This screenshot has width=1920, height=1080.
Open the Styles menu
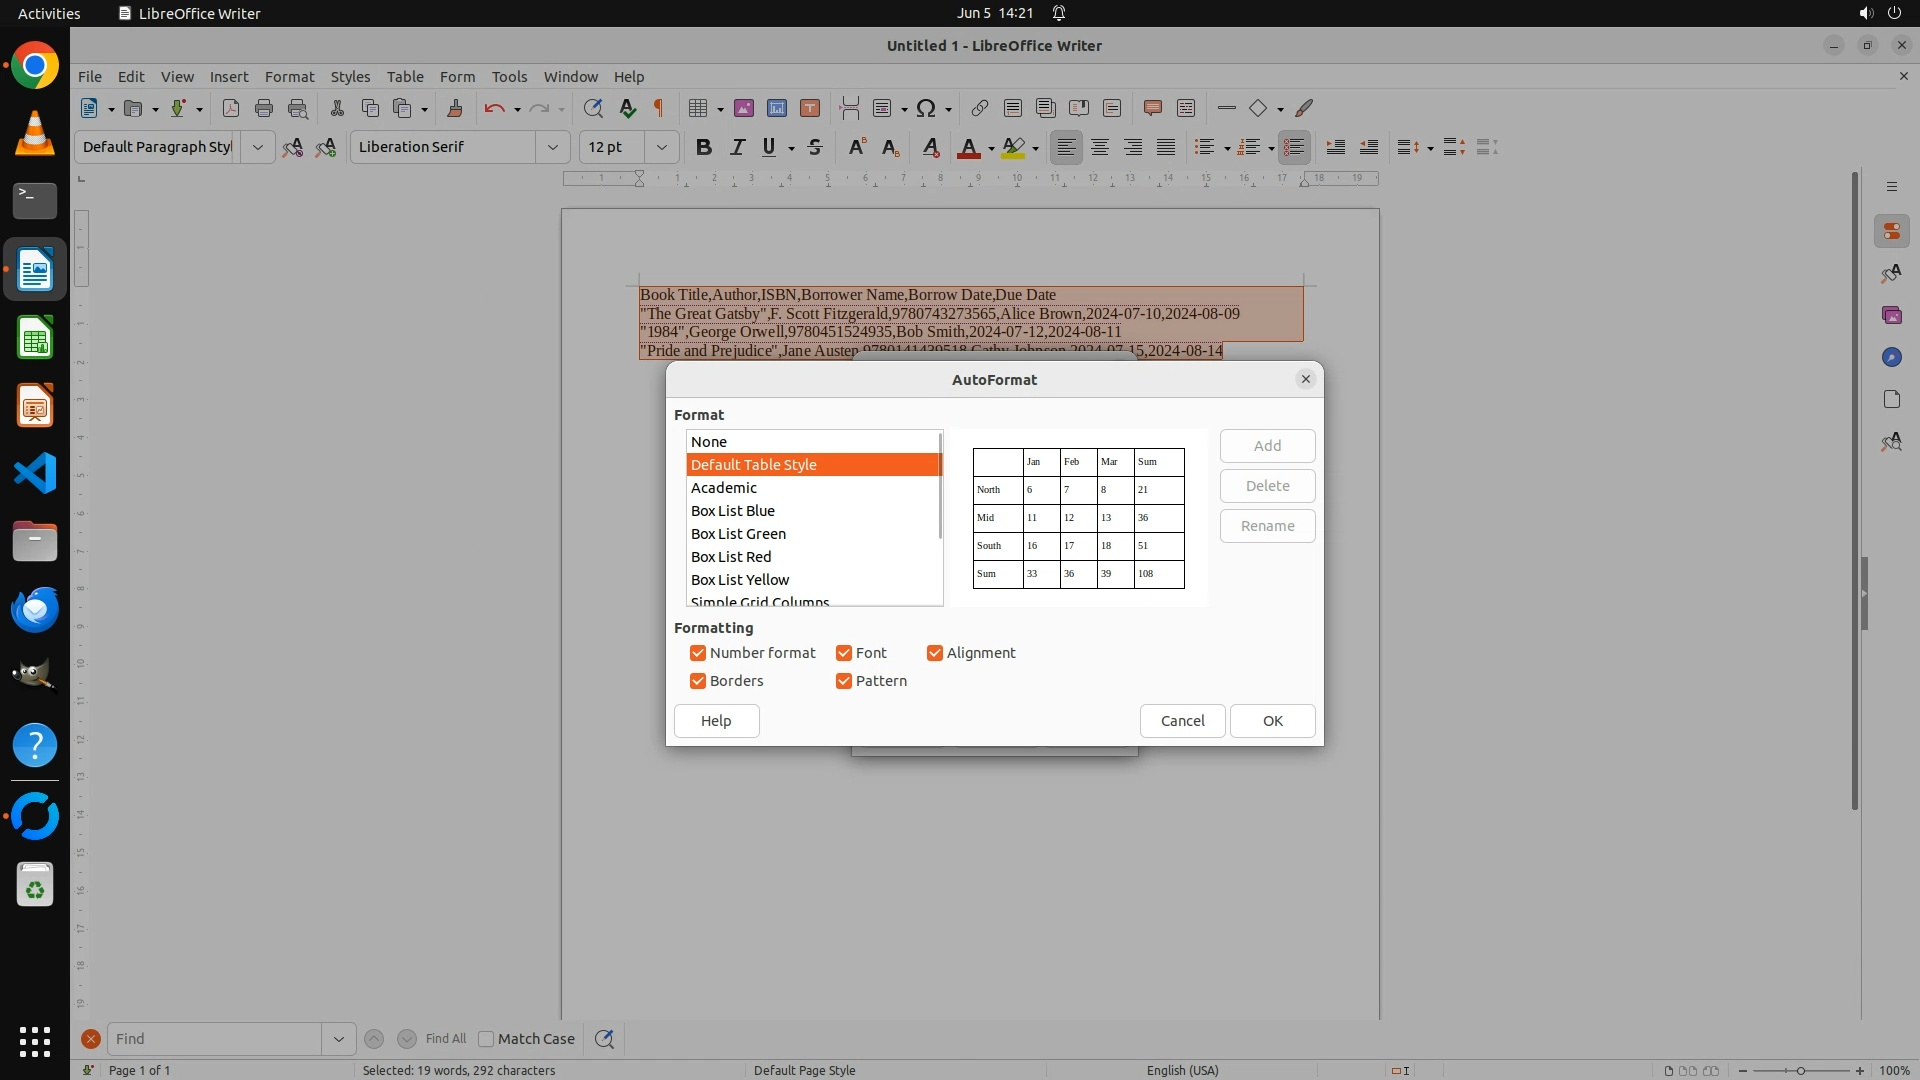pyautogui.click(x=350, y=76)
